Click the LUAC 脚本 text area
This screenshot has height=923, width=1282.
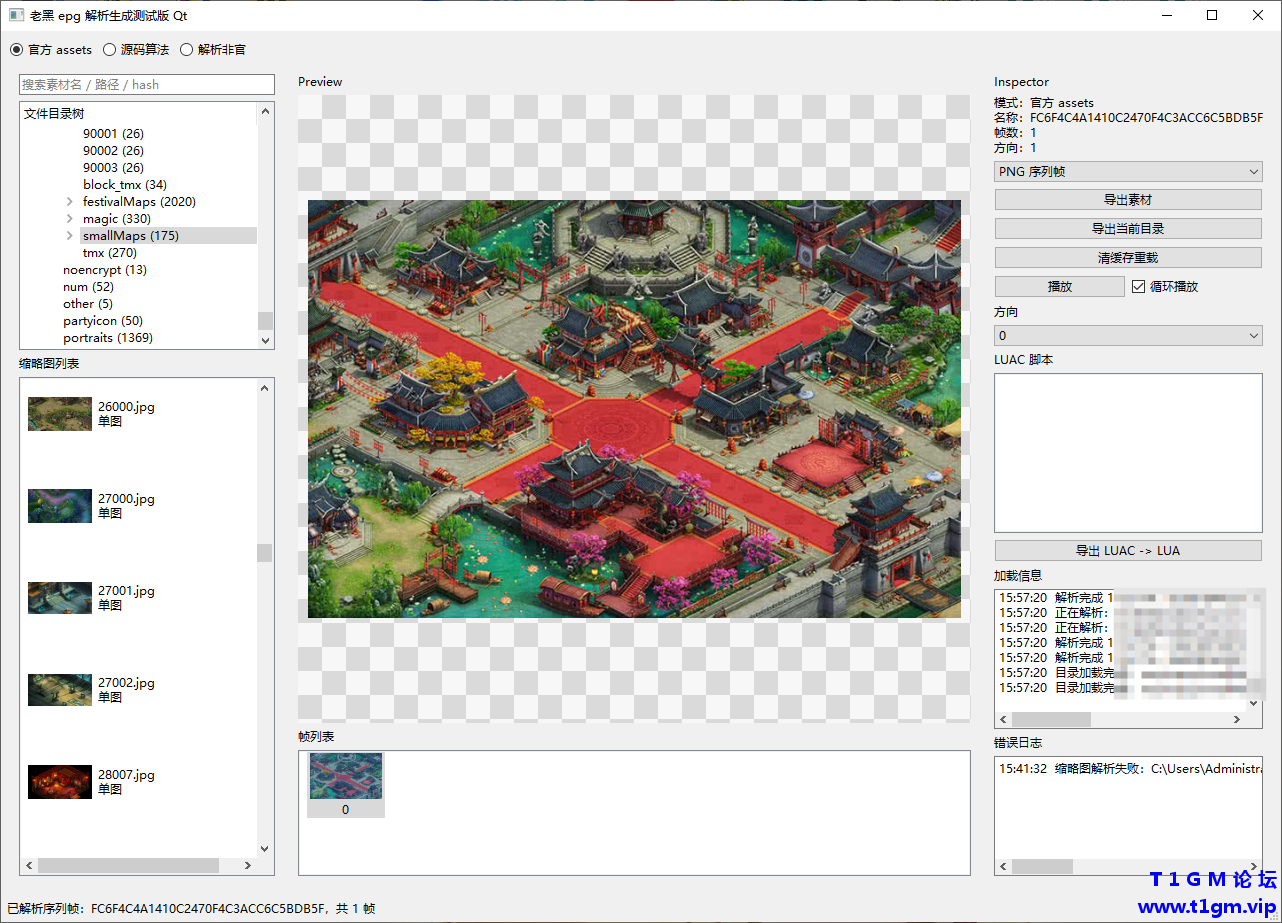coord(1128,453)
